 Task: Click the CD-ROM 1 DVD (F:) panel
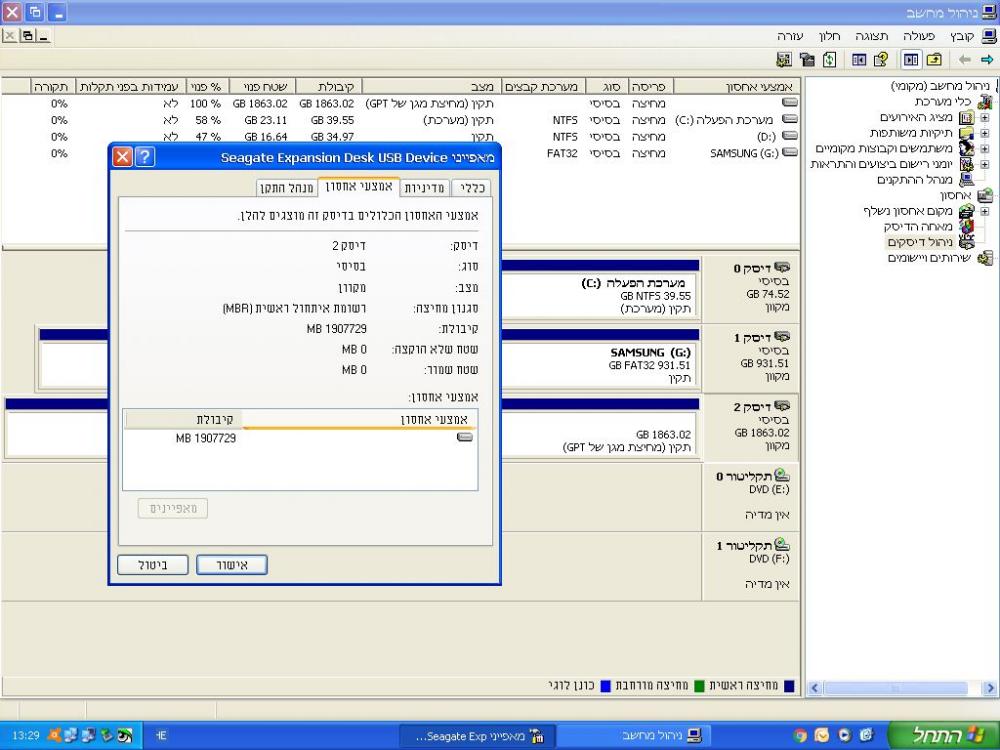(x=750, y=566)
